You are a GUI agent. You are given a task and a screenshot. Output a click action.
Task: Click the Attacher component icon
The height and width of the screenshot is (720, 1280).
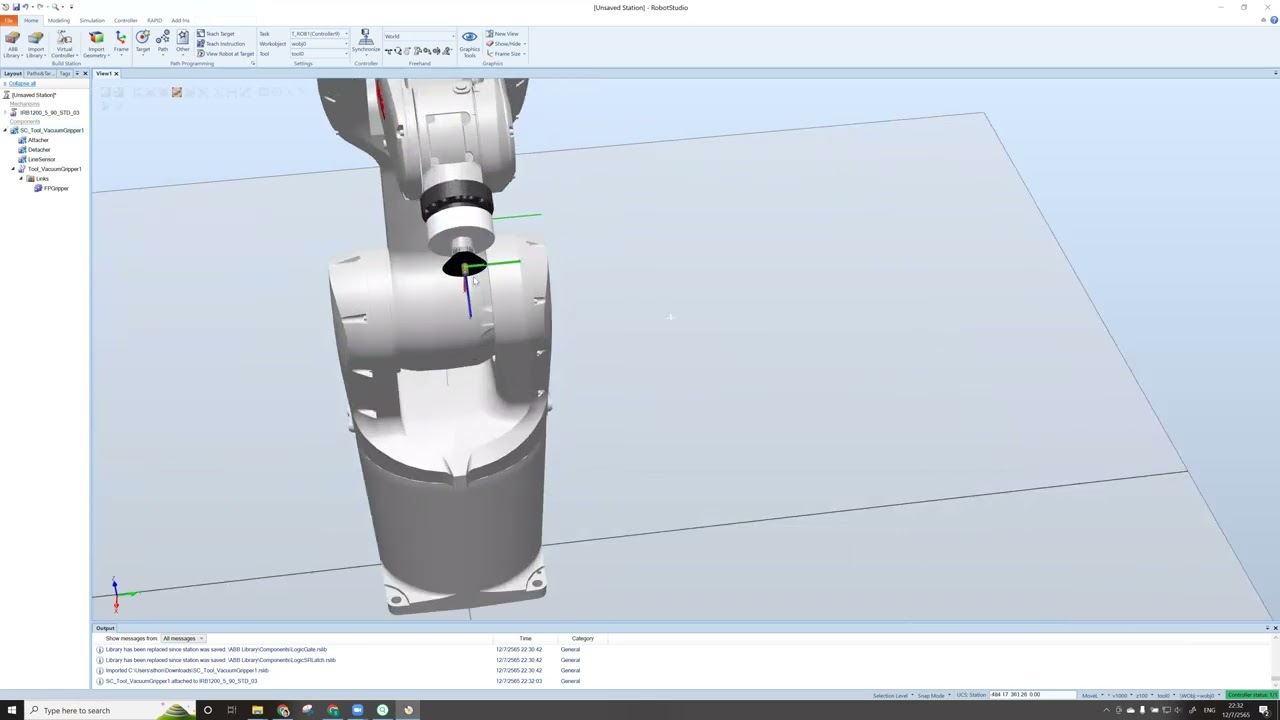pos(22,140)
